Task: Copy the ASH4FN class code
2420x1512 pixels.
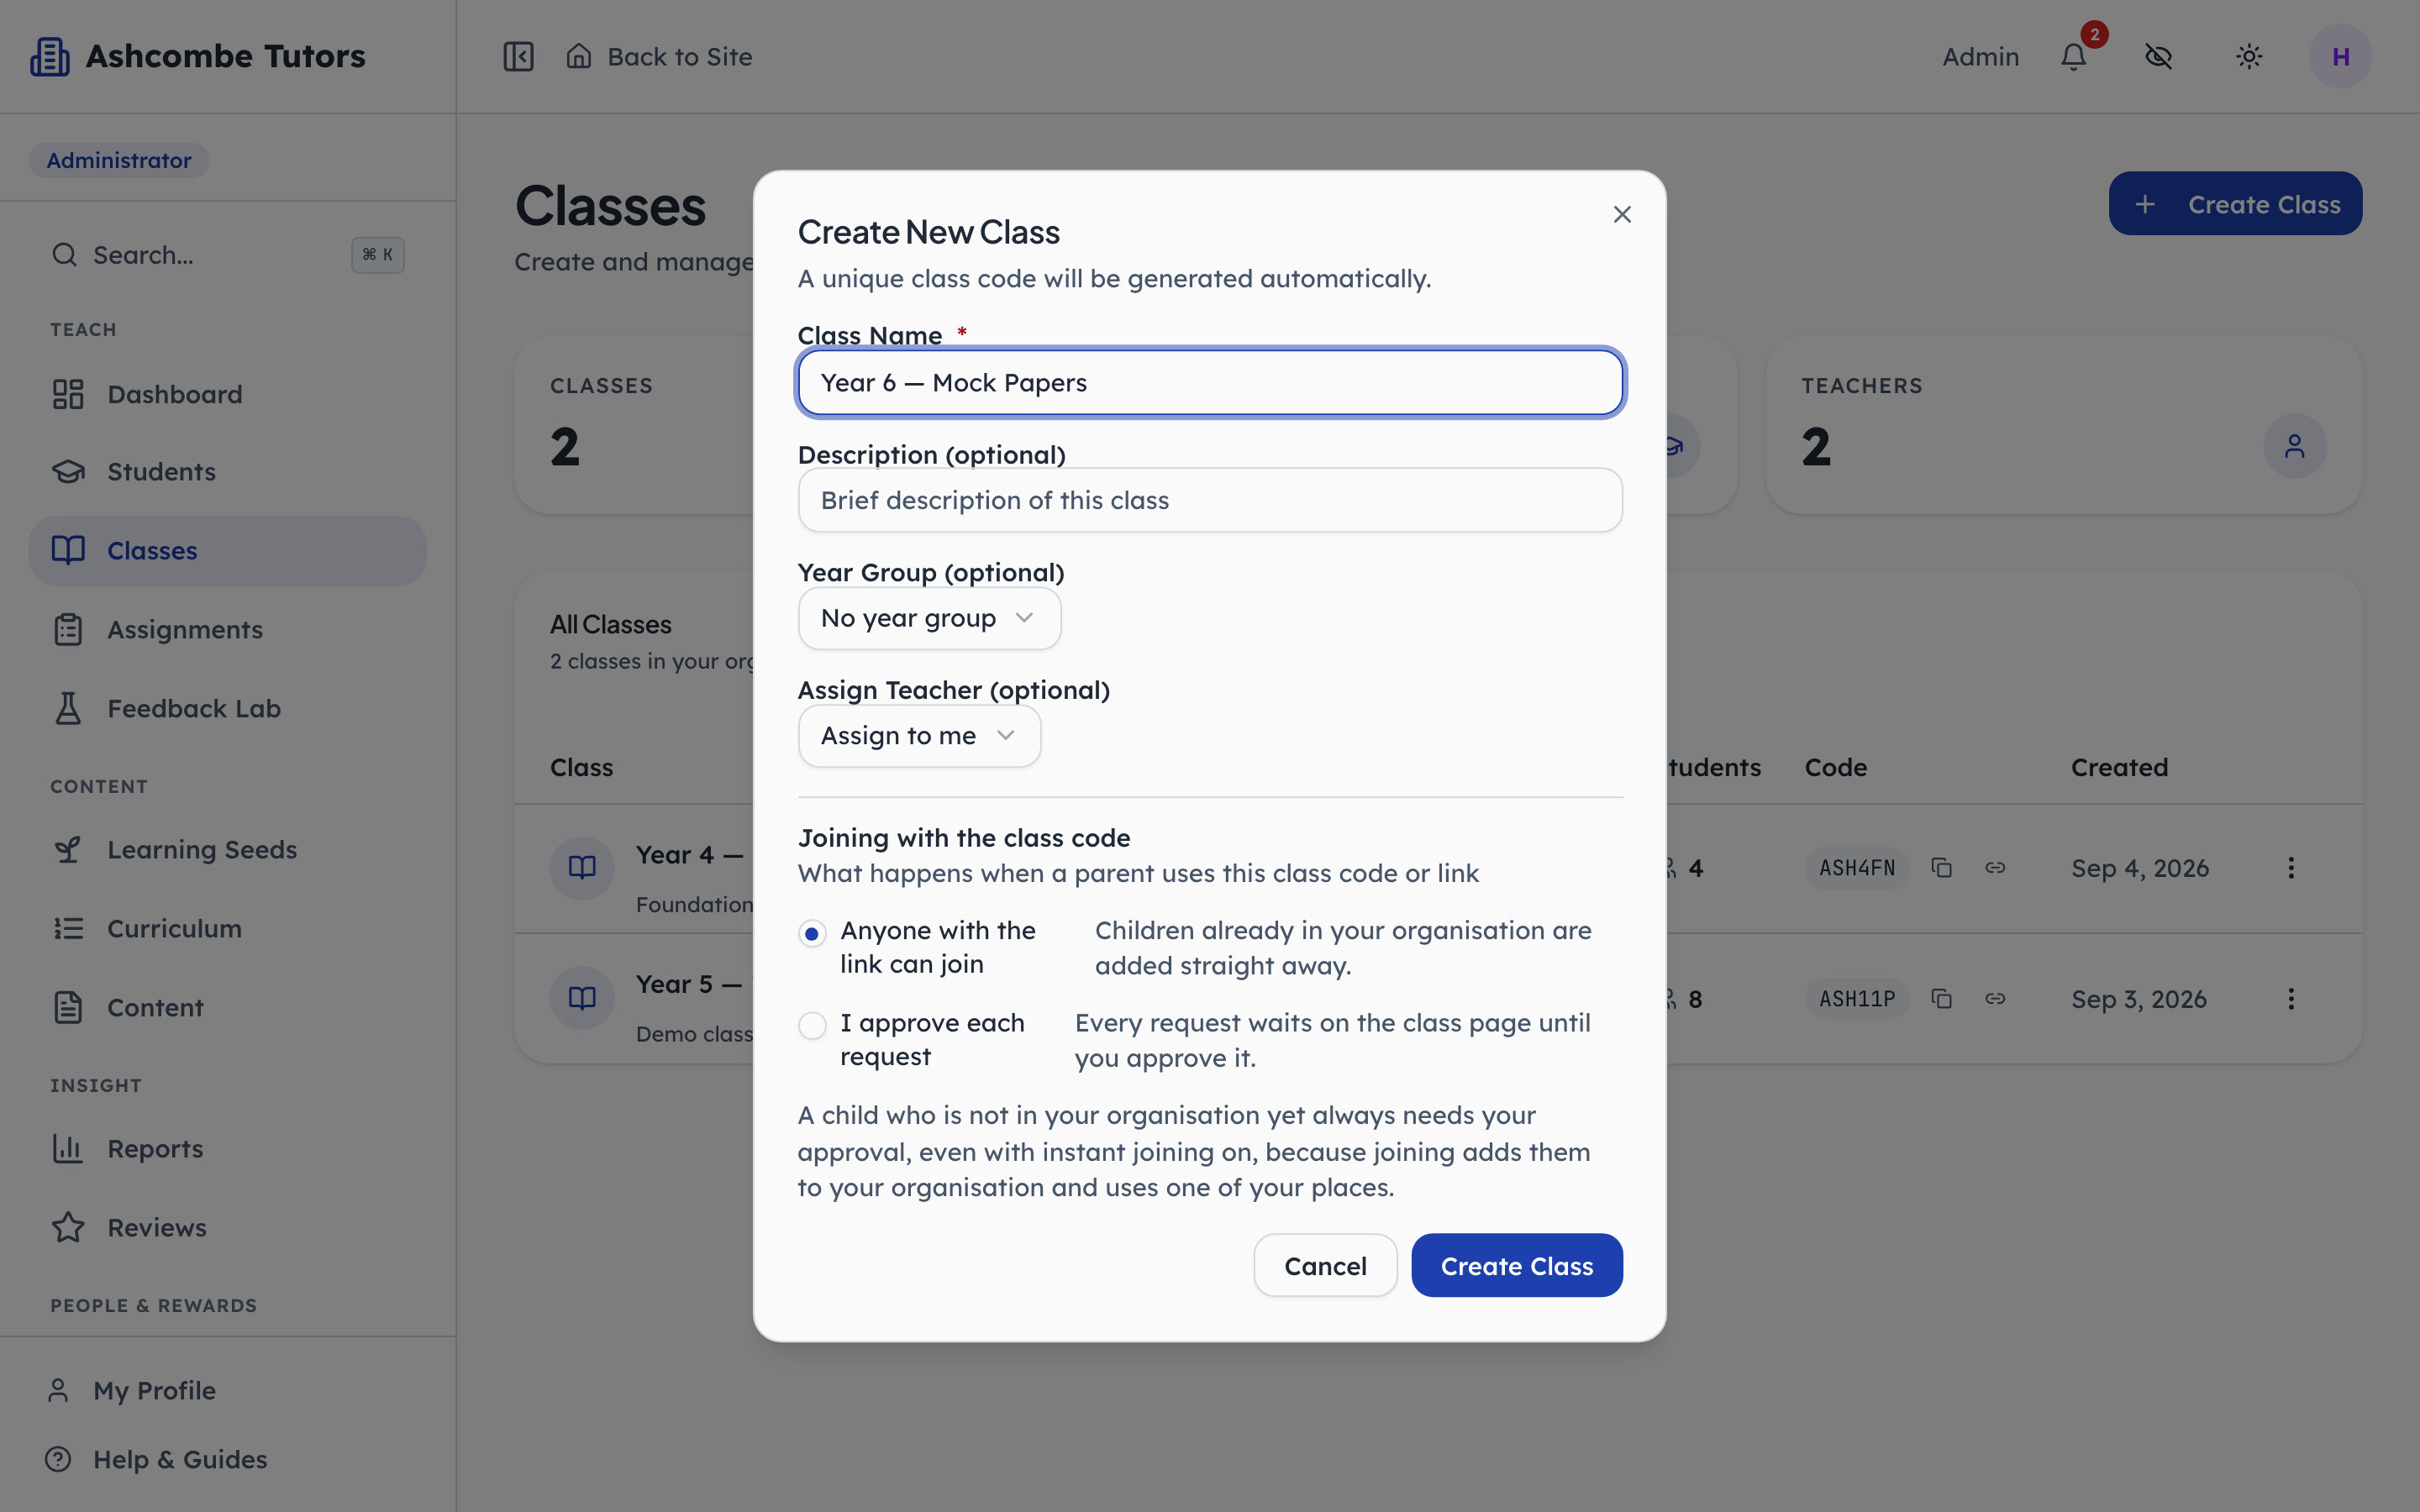Action: coord(1941,868)
